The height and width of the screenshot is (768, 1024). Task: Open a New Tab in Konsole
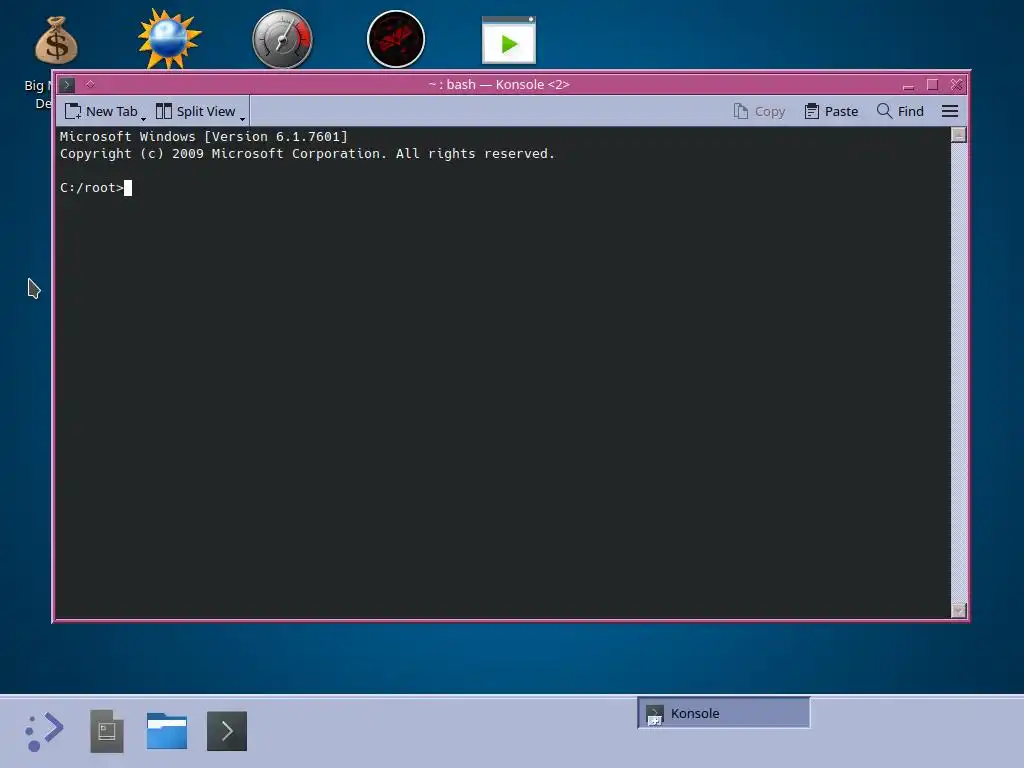(x=101, y=111)
